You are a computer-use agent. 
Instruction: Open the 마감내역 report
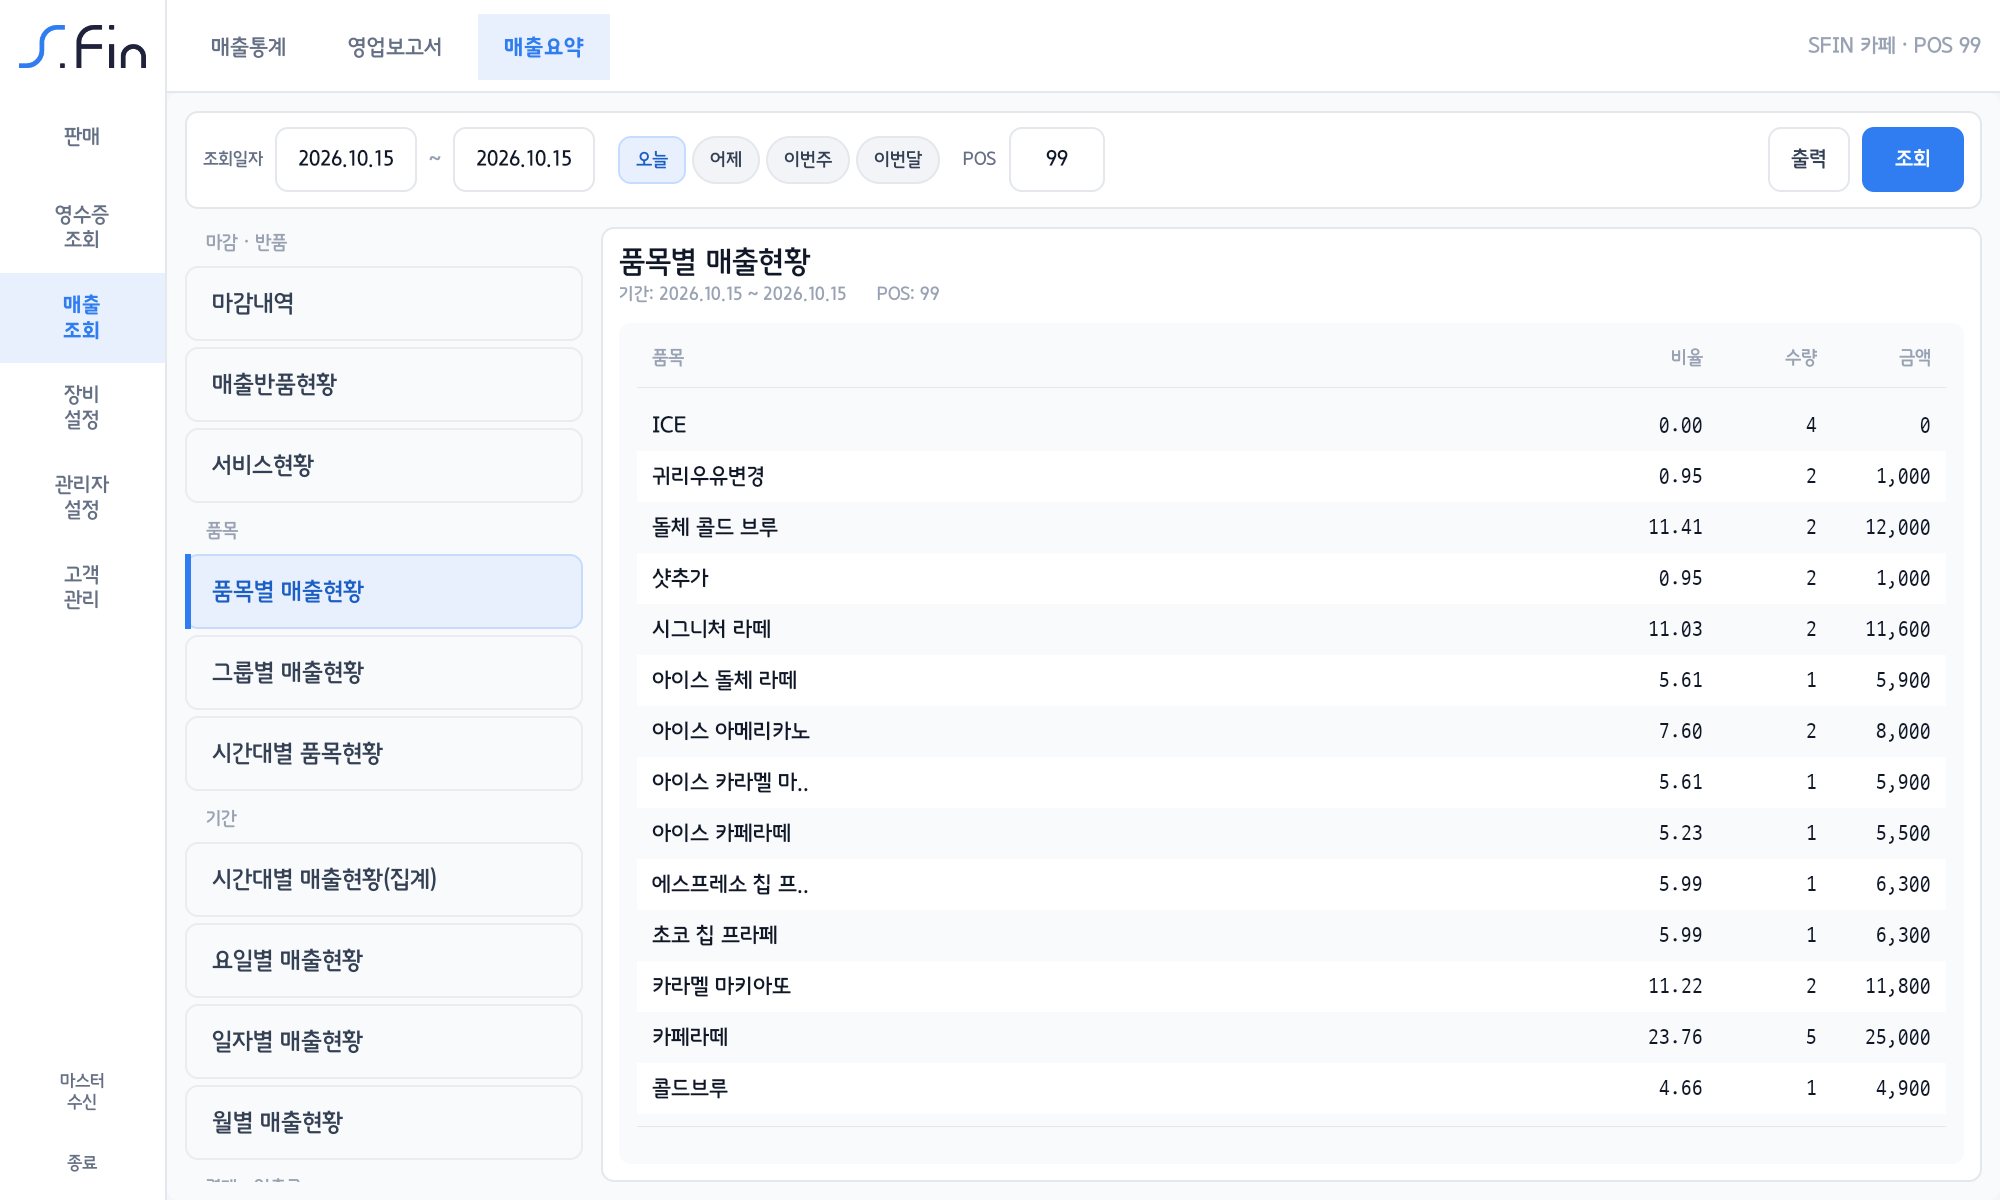click(384, 304)
